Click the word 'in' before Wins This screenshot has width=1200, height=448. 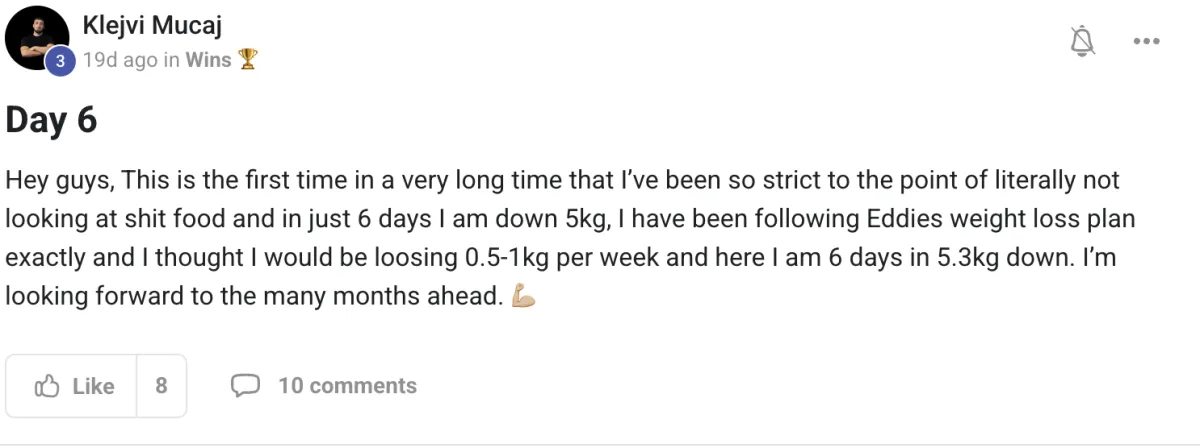171,60
